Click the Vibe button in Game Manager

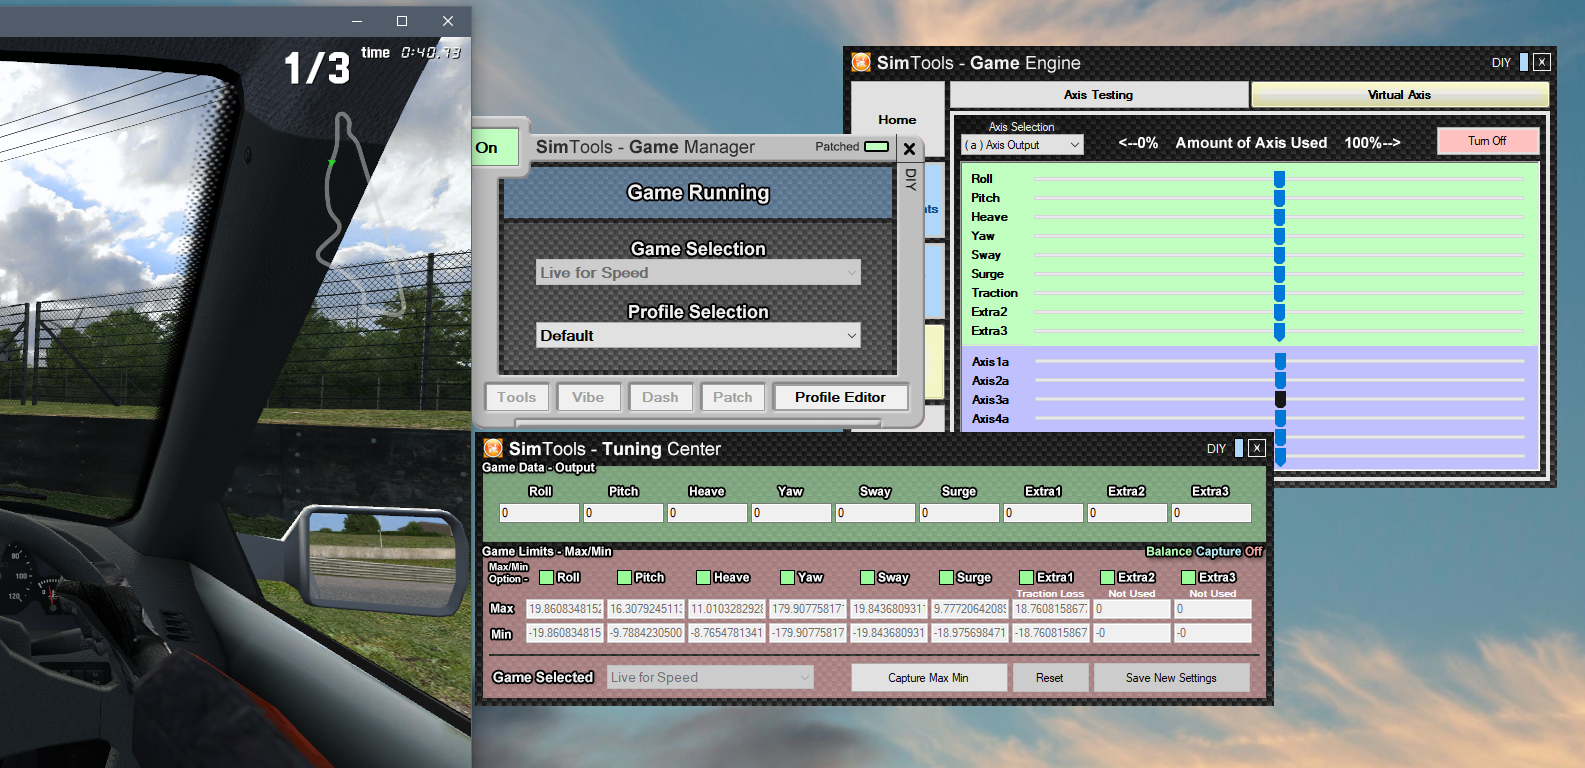point(588,397)
